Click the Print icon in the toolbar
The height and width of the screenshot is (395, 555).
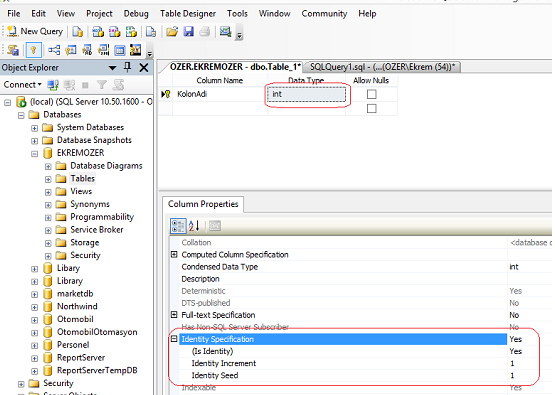(x=205, y=32)
